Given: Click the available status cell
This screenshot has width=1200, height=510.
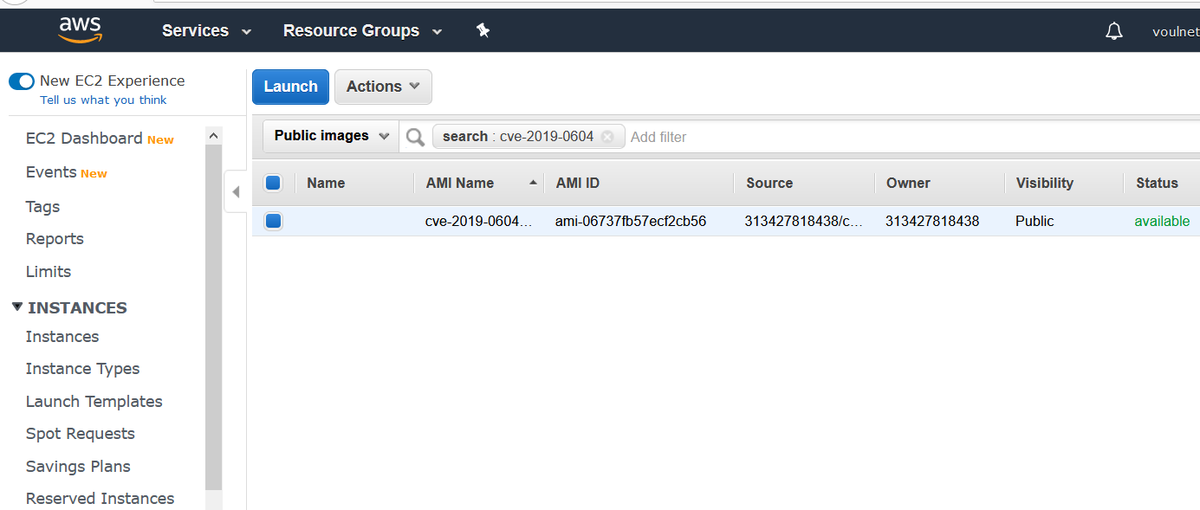Looking at the screenshot, I should click(x=1162, y=221).
